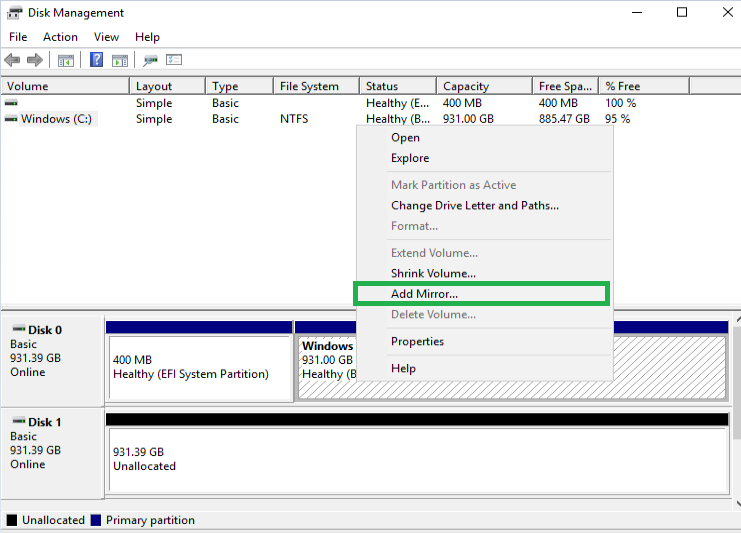Image resolution: width=741 pixels, height=533 pixels.
Task: Sort list by Capacity column header
Action: (x=466, y=86)
